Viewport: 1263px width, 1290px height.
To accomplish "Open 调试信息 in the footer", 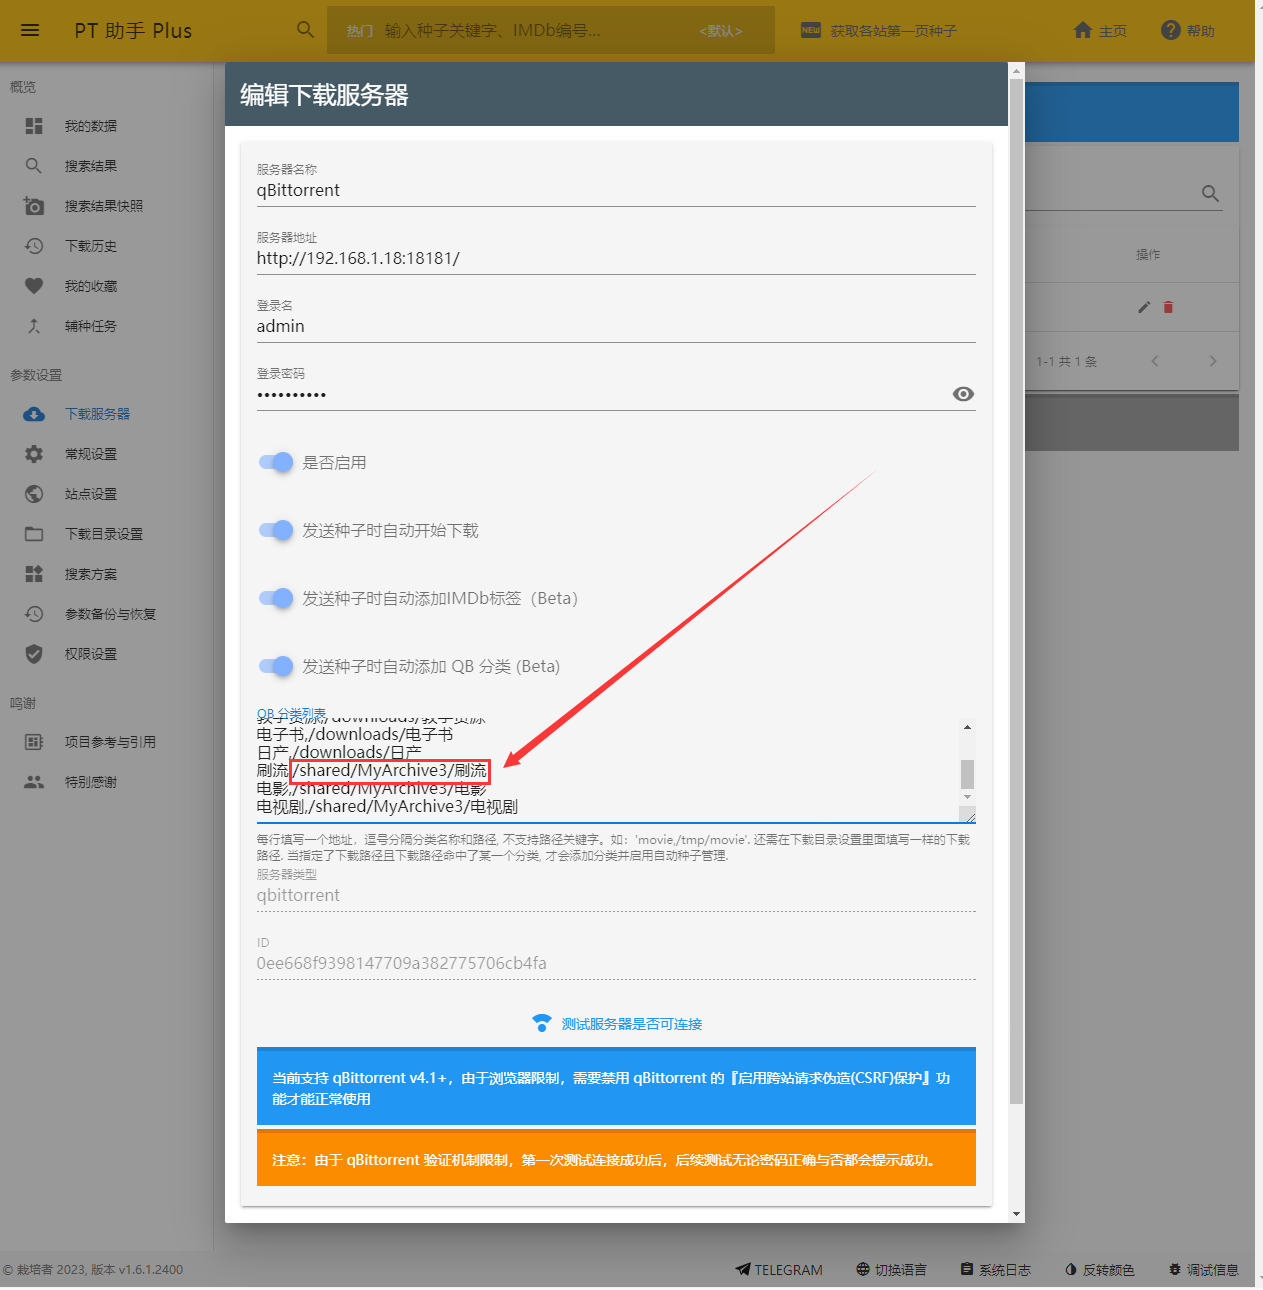I will coord(1203,1270).
